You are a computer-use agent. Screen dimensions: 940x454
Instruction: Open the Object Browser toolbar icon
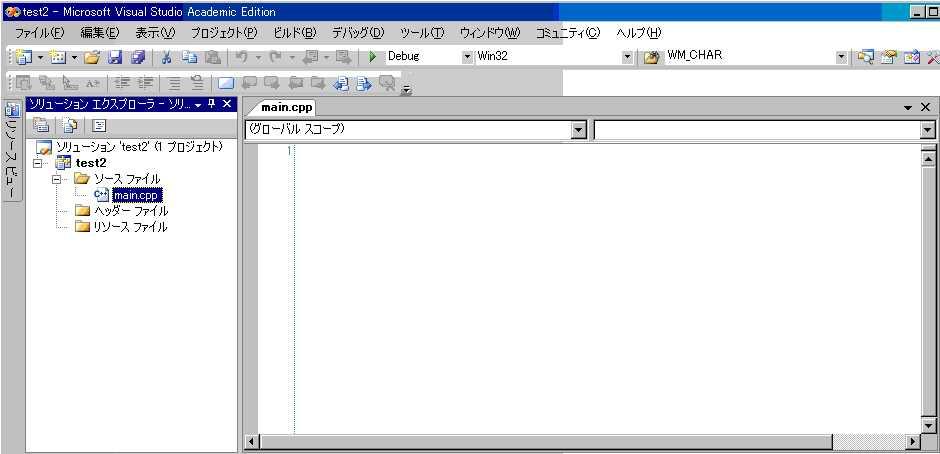point(912,57)
